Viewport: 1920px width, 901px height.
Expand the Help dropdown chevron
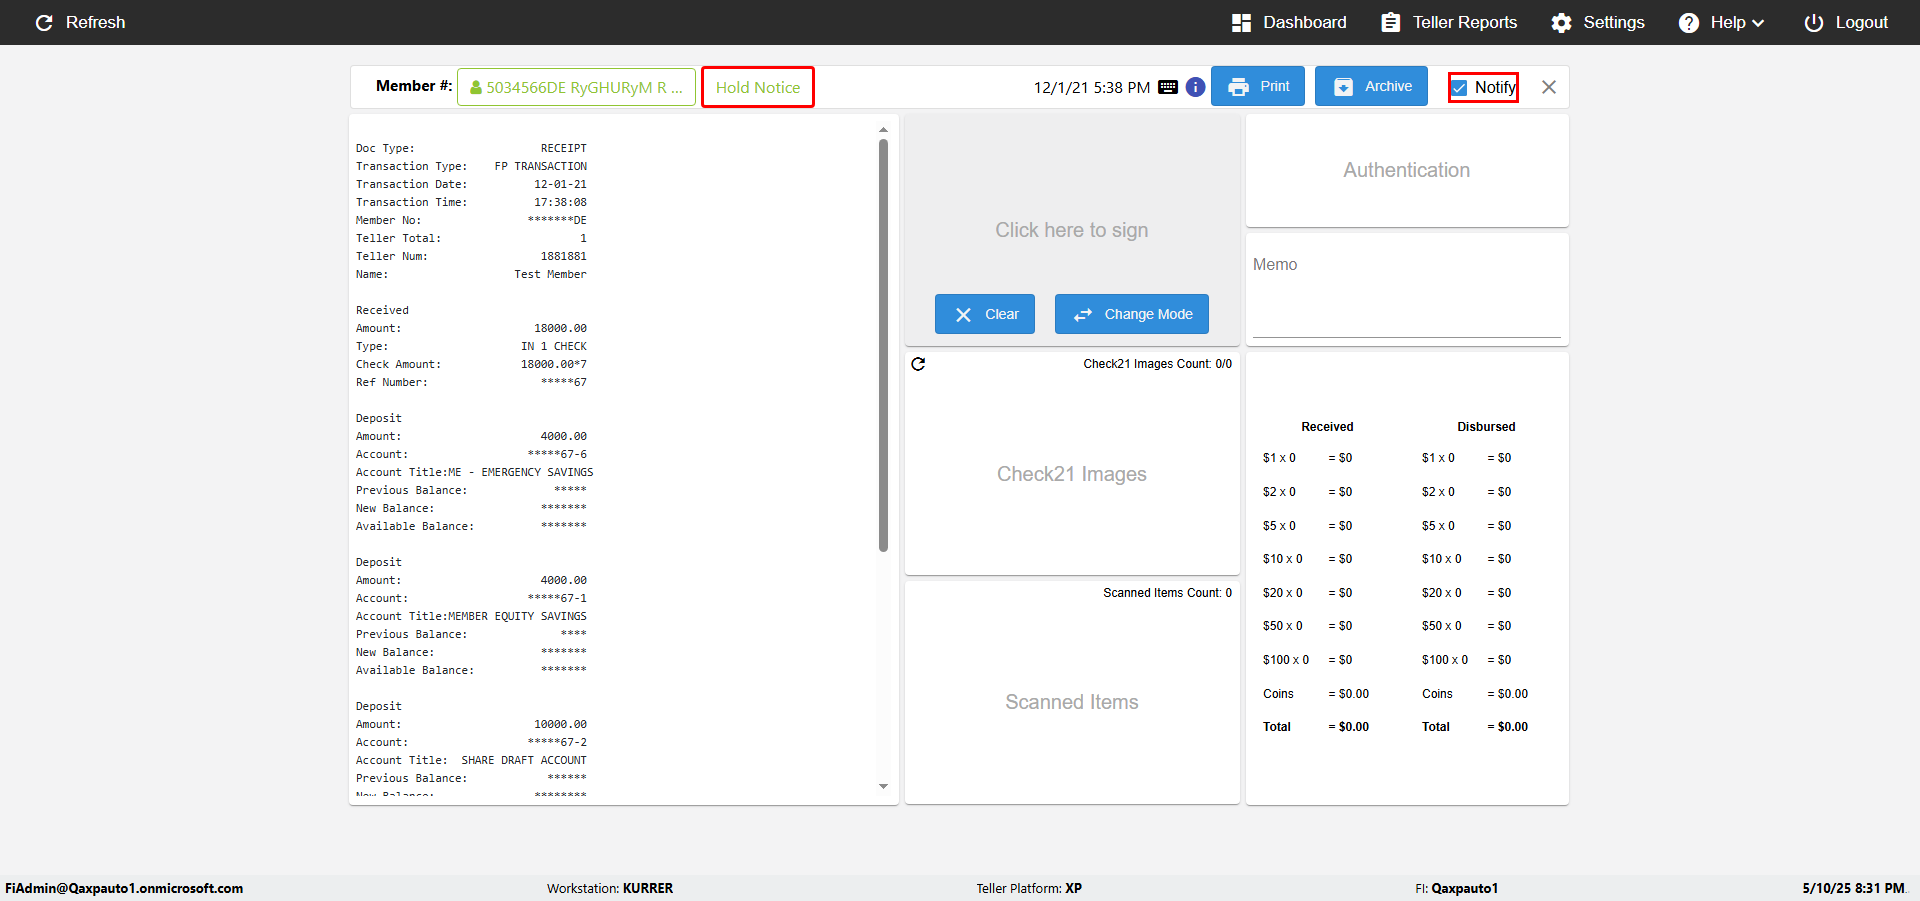1758,23
